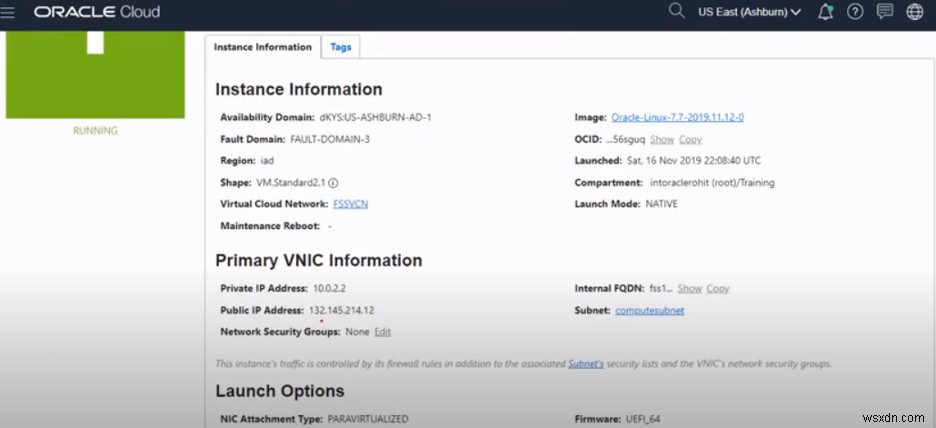Open the globe language icon

[x=914, y=12]
